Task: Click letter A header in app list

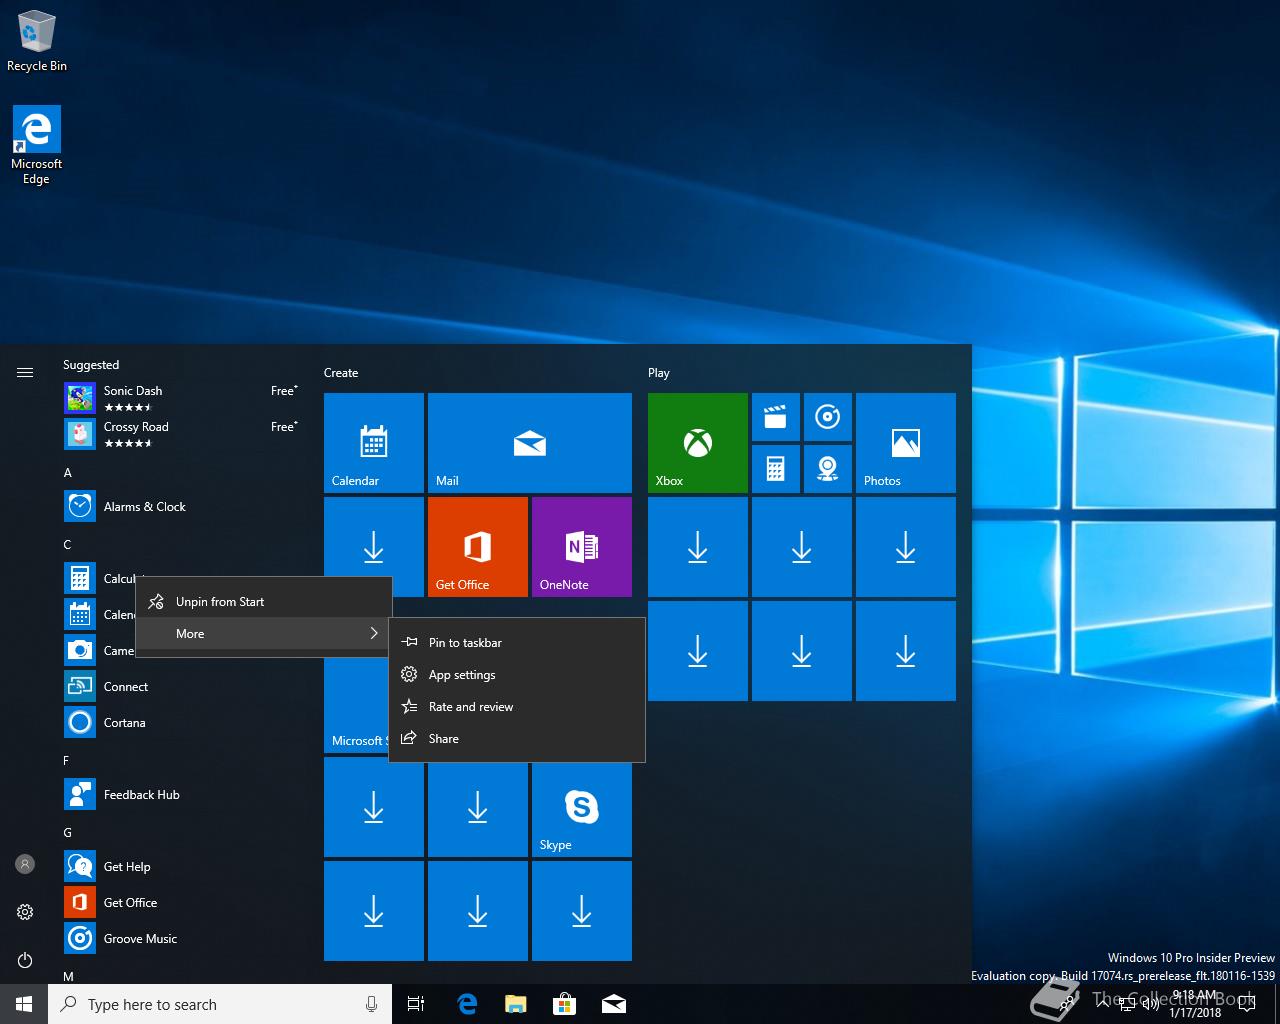Action: coord(68,472)
